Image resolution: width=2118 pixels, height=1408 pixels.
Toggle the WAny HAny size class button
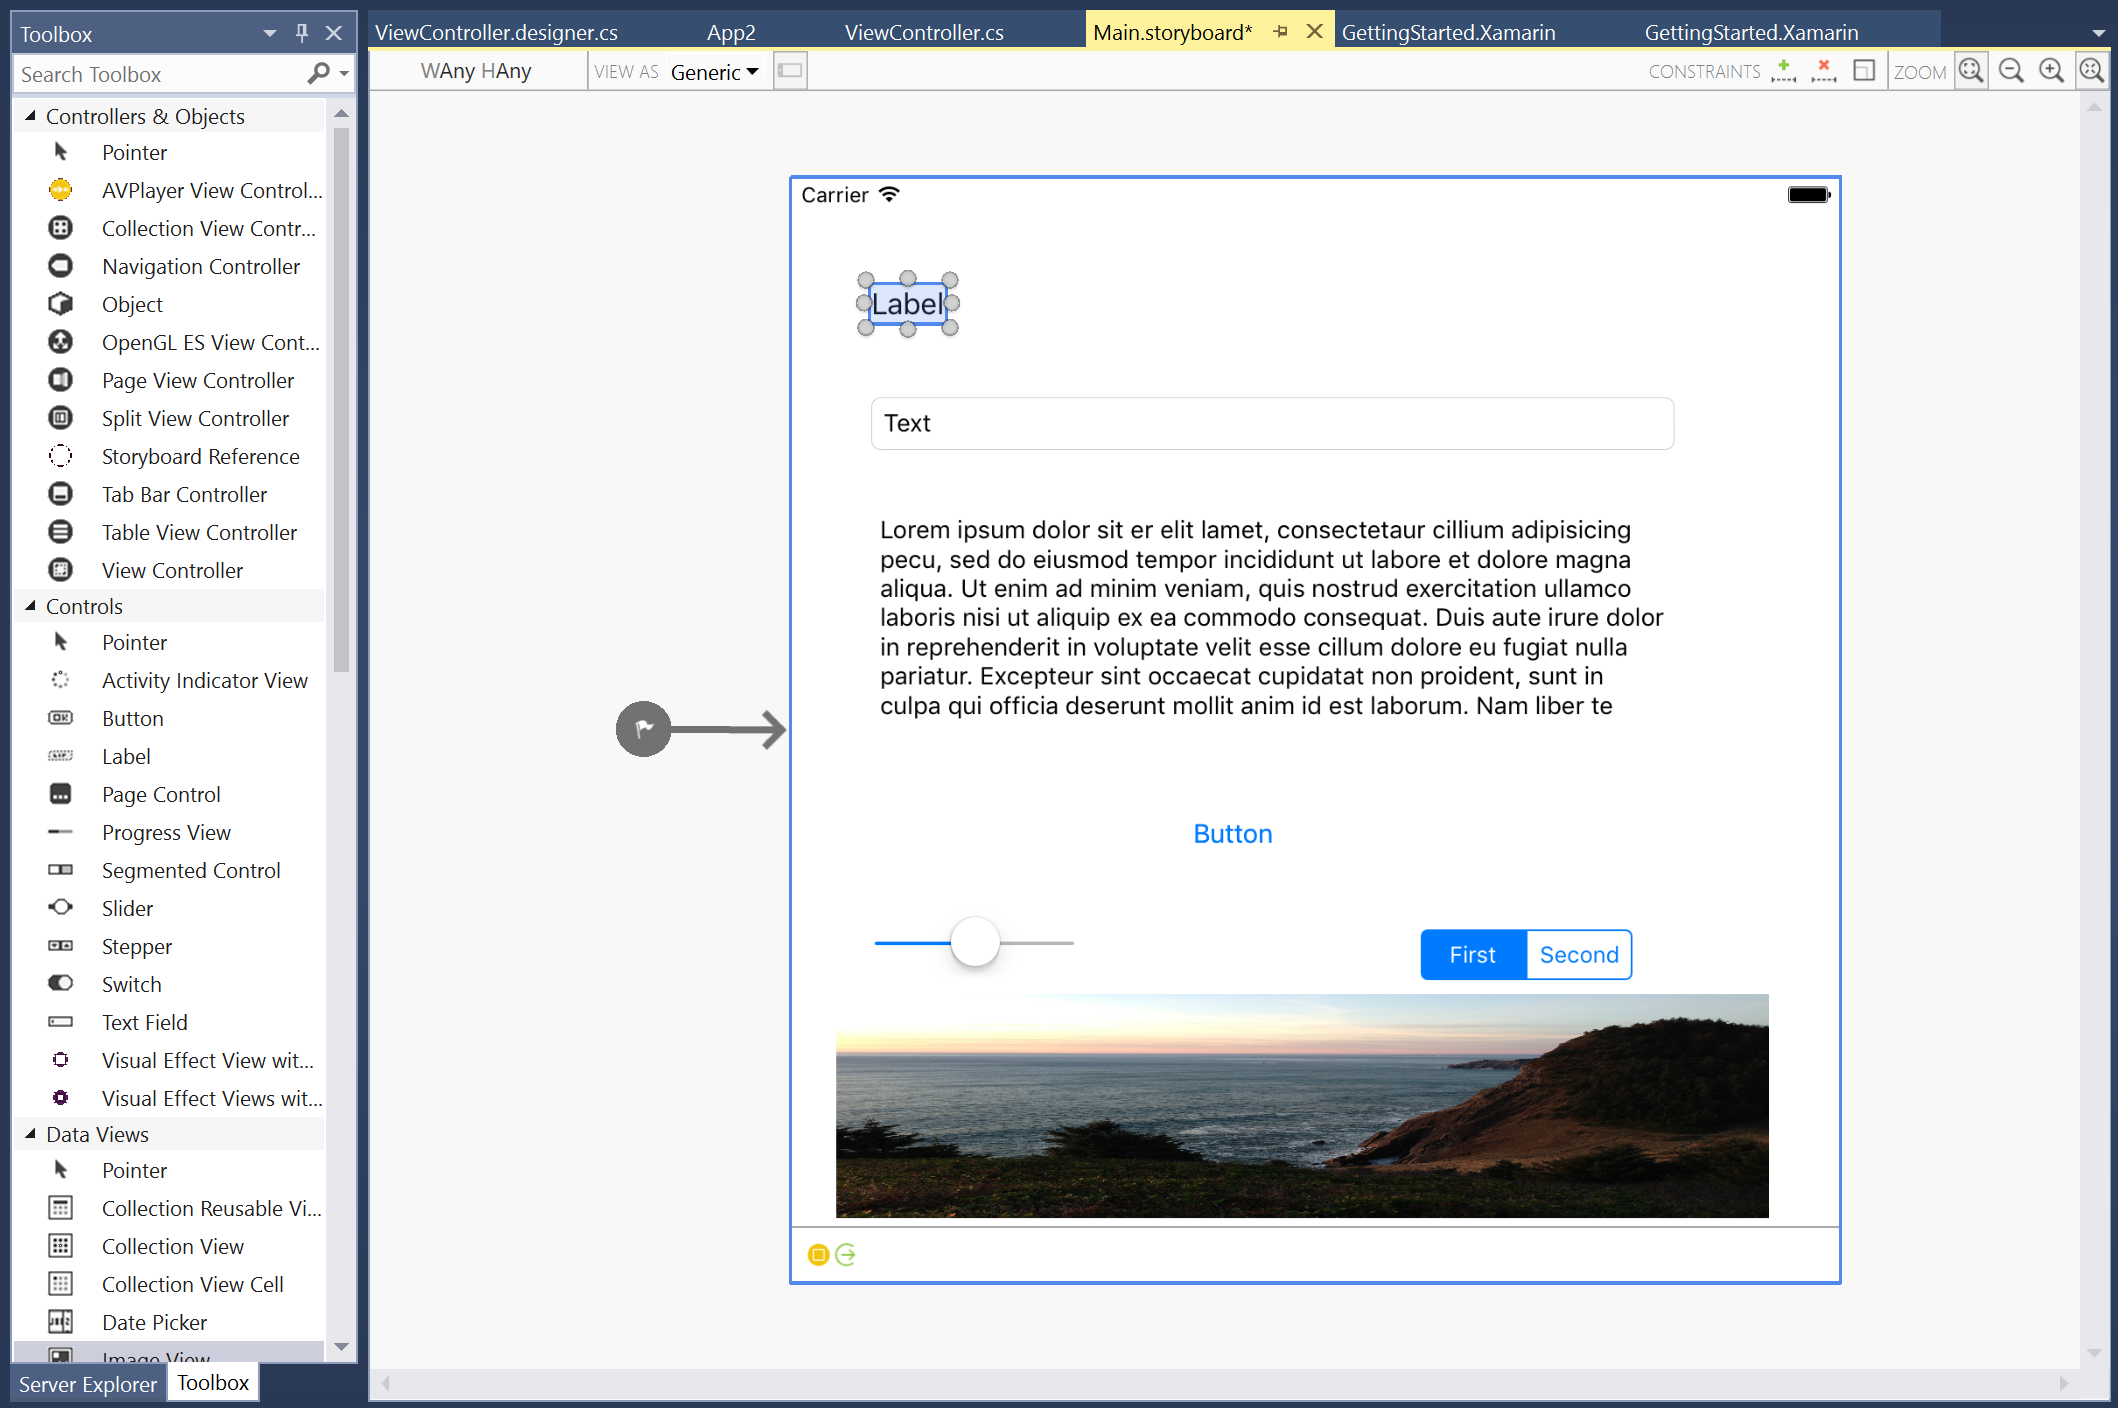(476, 71)
